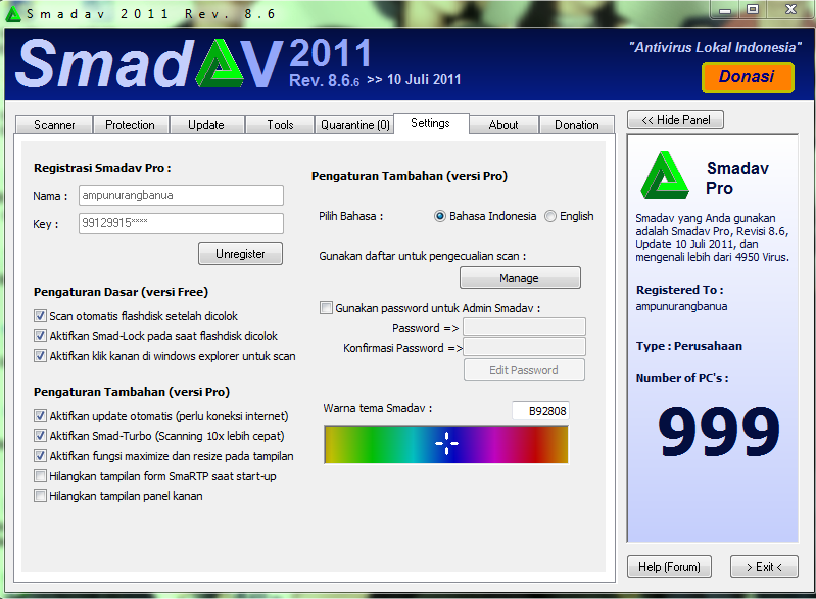Image resolution: width=816 pixels, height=599 pixels.
Task: Click the Konfirmasi Password field
Action: tap(524, 347)
